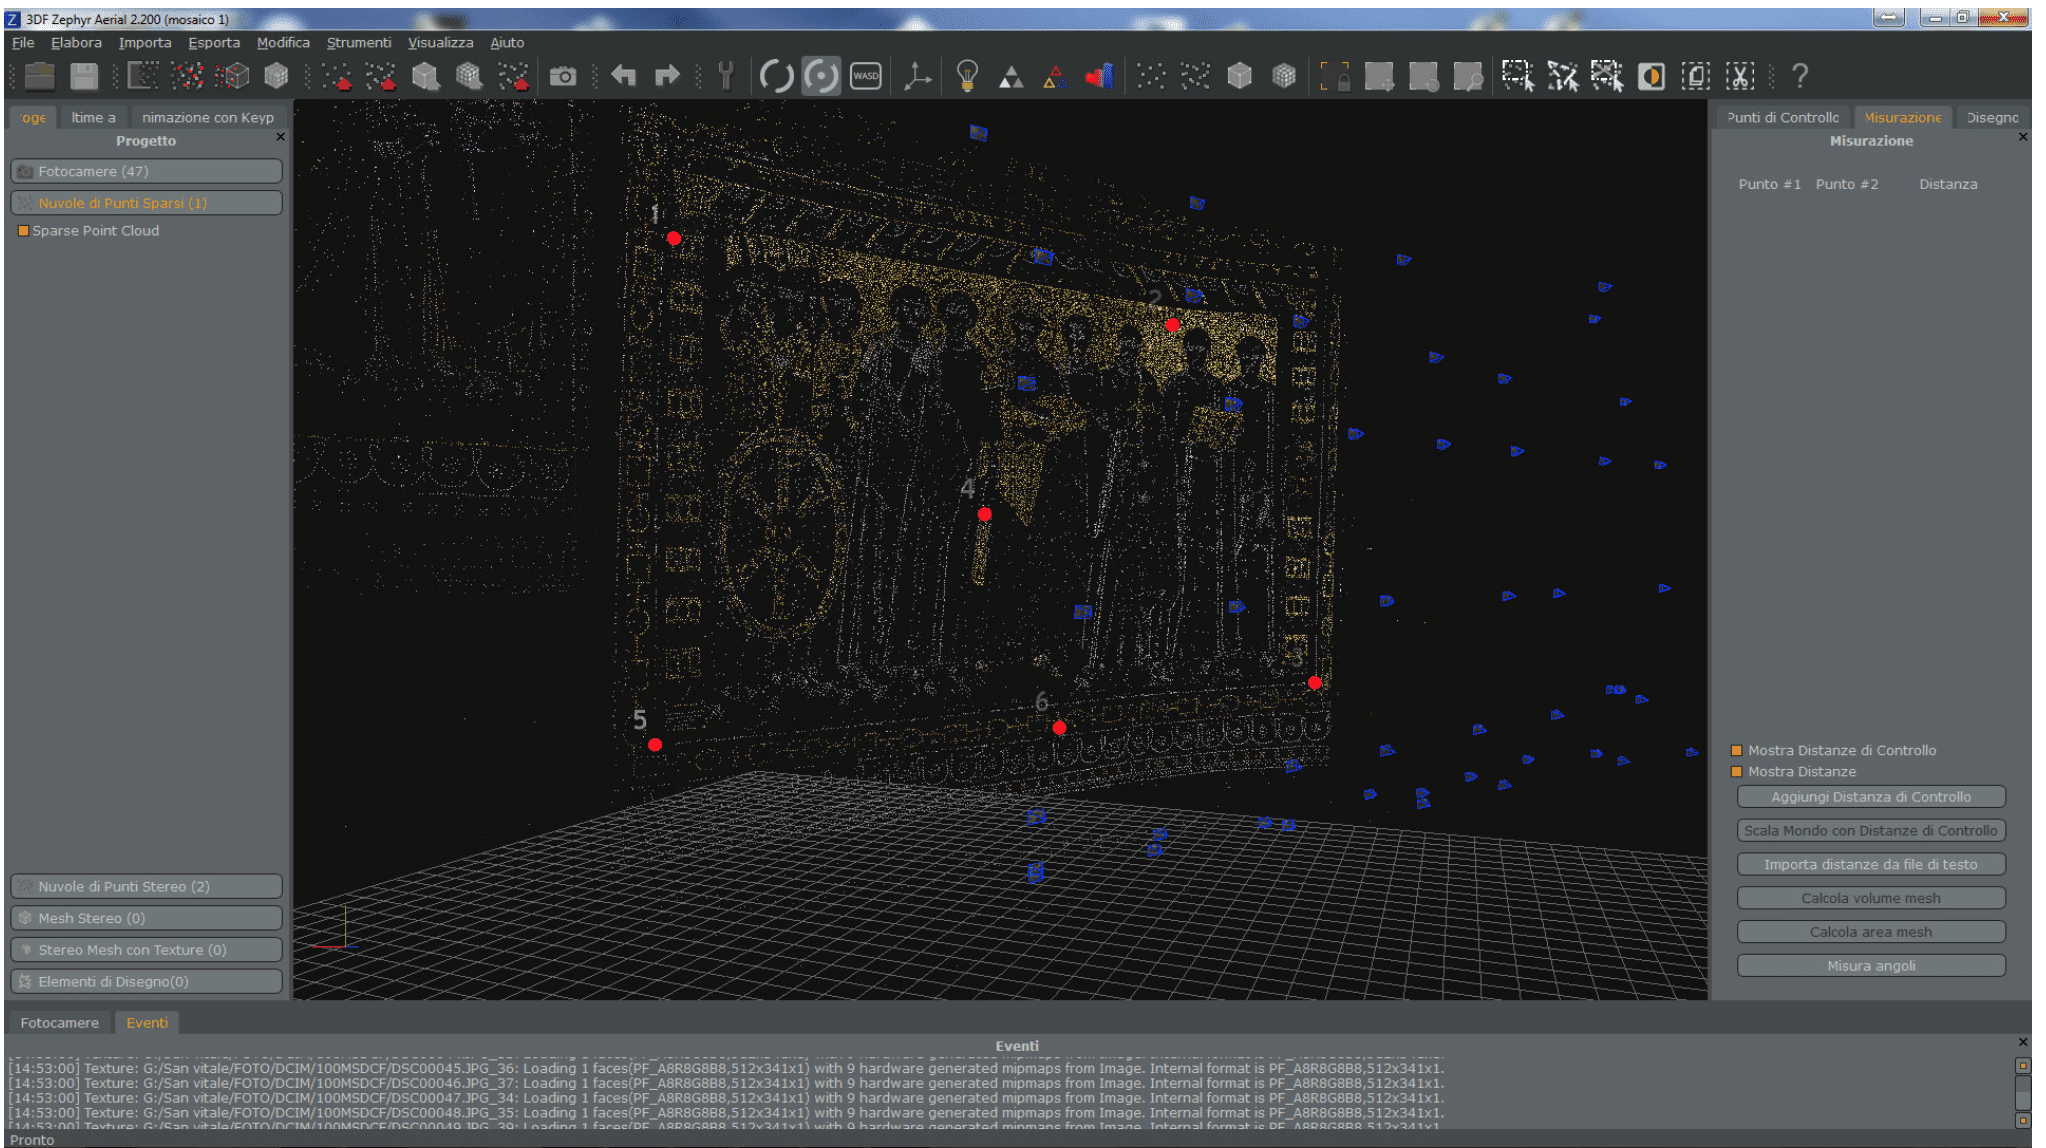Image resolution: width=2046 pixels, height=1148 pixels.
Task: Click the redo right-arrow icon
Action: pos(667,76)
